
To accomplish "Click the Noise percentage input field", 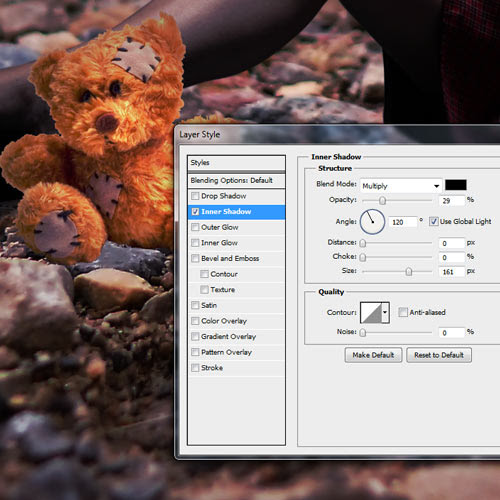I will tap(452, 332).
